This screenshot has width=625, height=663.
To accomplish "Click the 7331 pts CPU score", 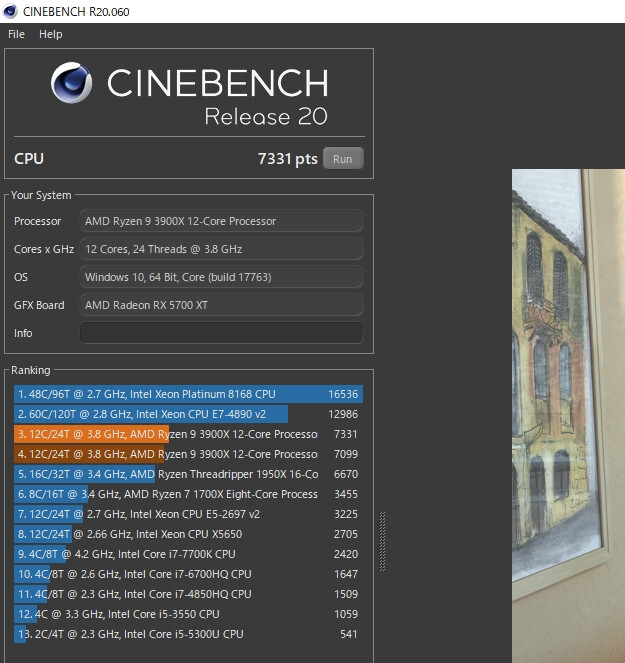I will [288, 159].
